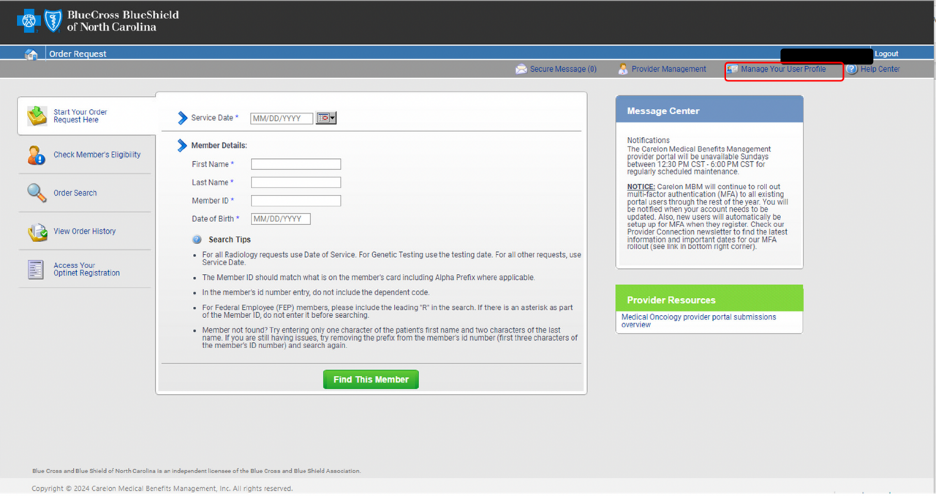Open Manage Your User Profile
This screenshot has width=936, height=496.
pos(783,69)
